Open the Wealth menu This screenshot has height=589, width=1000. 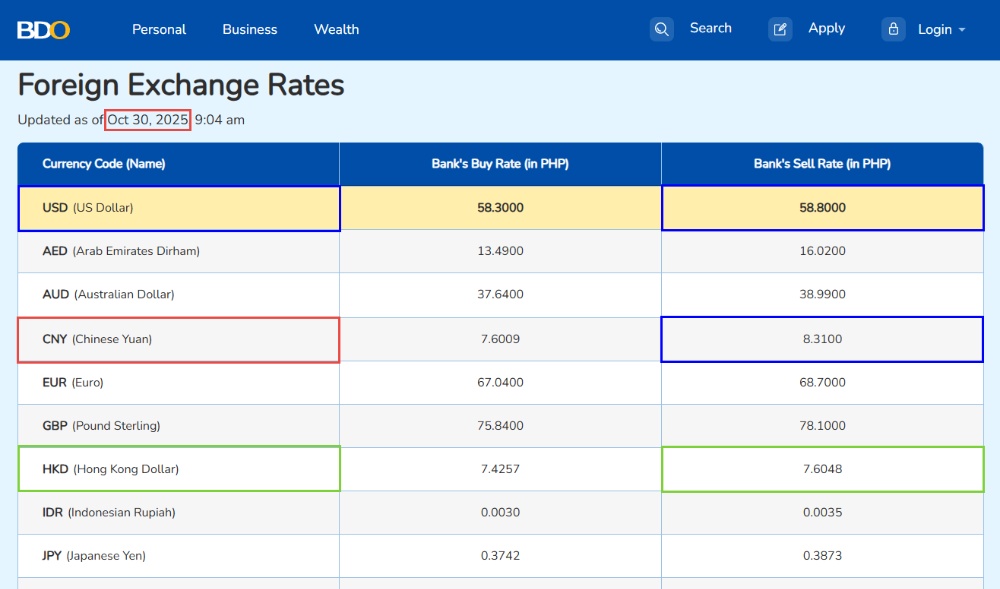[336, 29]
